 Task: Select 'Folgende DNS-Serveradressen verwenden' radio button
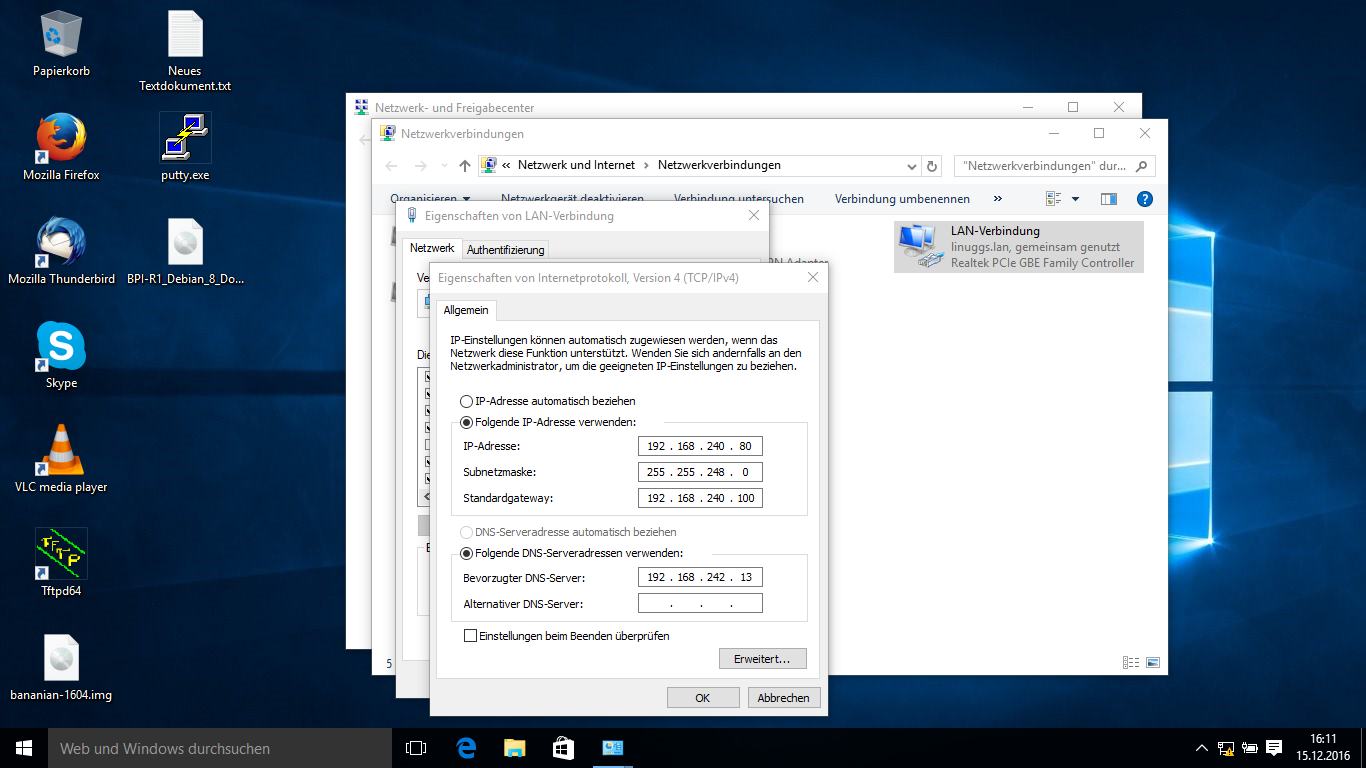[467, 553]
